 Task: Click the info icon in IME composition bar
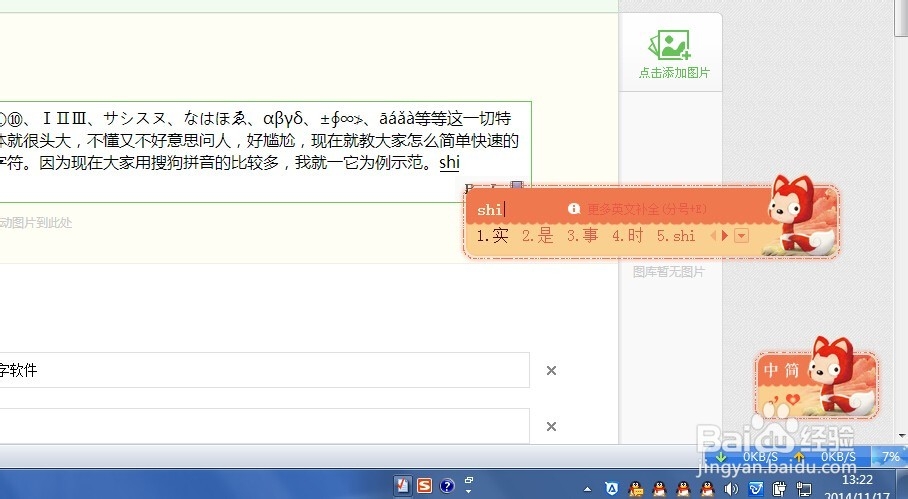coord(574,208)
